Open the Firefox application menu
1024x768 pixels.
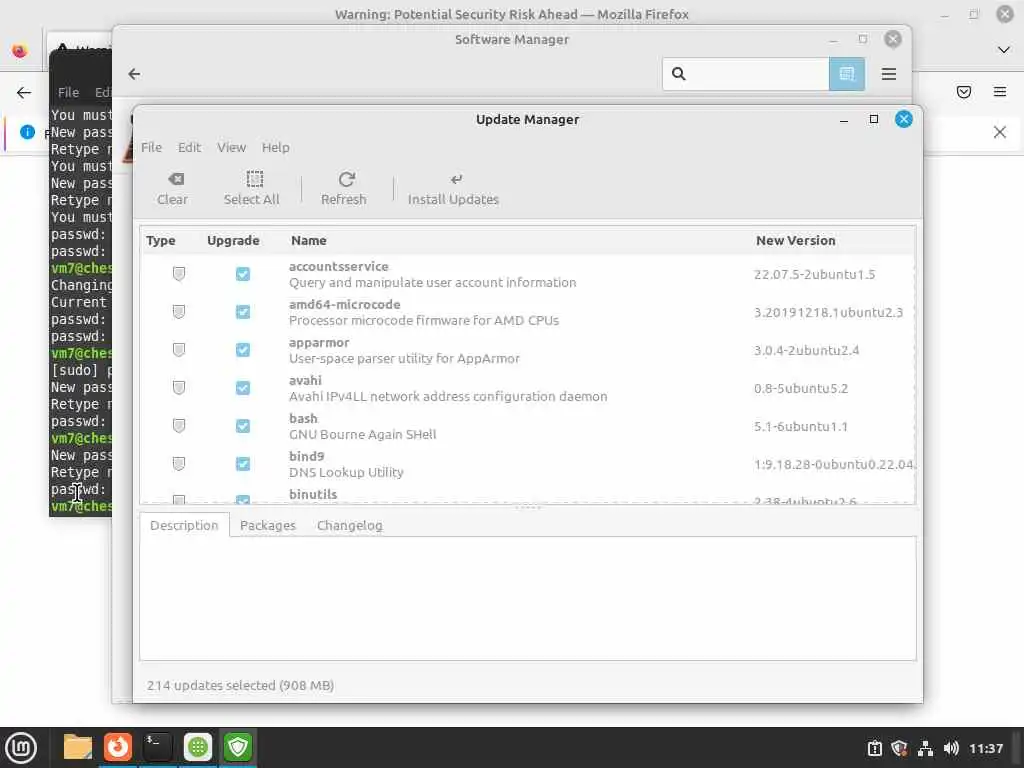(1000, 92)
